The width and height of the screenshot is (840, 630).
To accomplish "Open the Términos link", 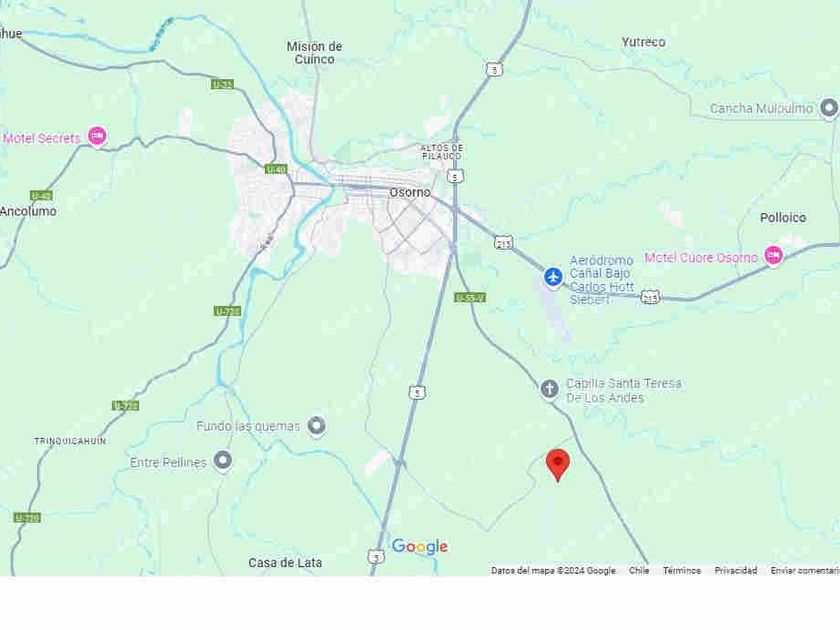I will (681, 571).
